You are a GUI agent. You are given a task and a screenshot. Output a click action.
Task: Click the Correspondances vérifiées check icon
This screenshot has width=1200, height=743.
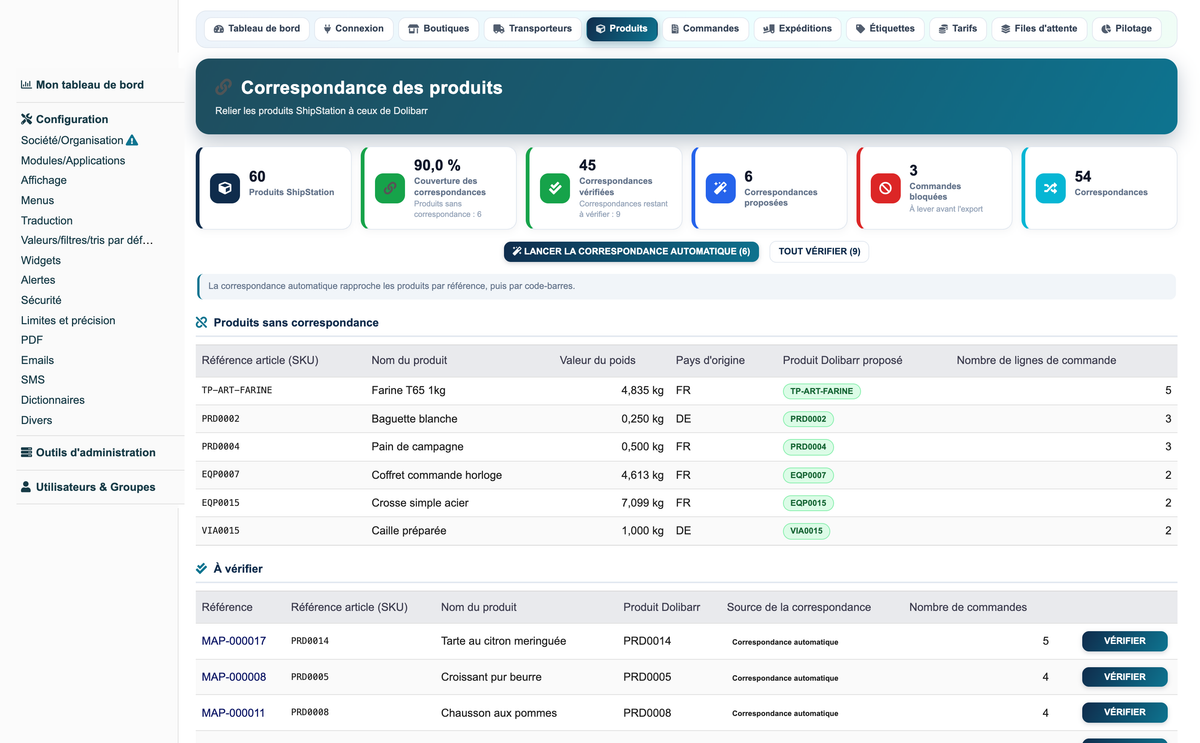tap(555, 188)
